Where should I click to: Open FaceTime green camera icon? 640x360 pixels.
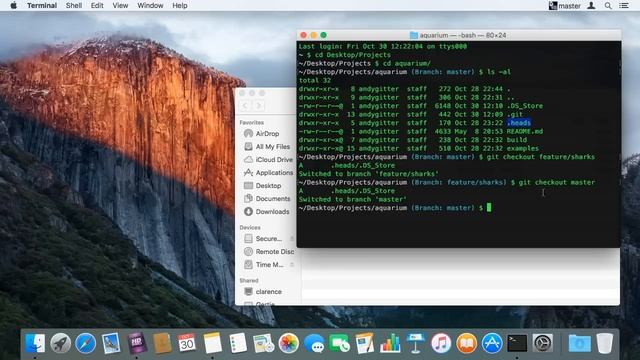click(x=339, y=343)
